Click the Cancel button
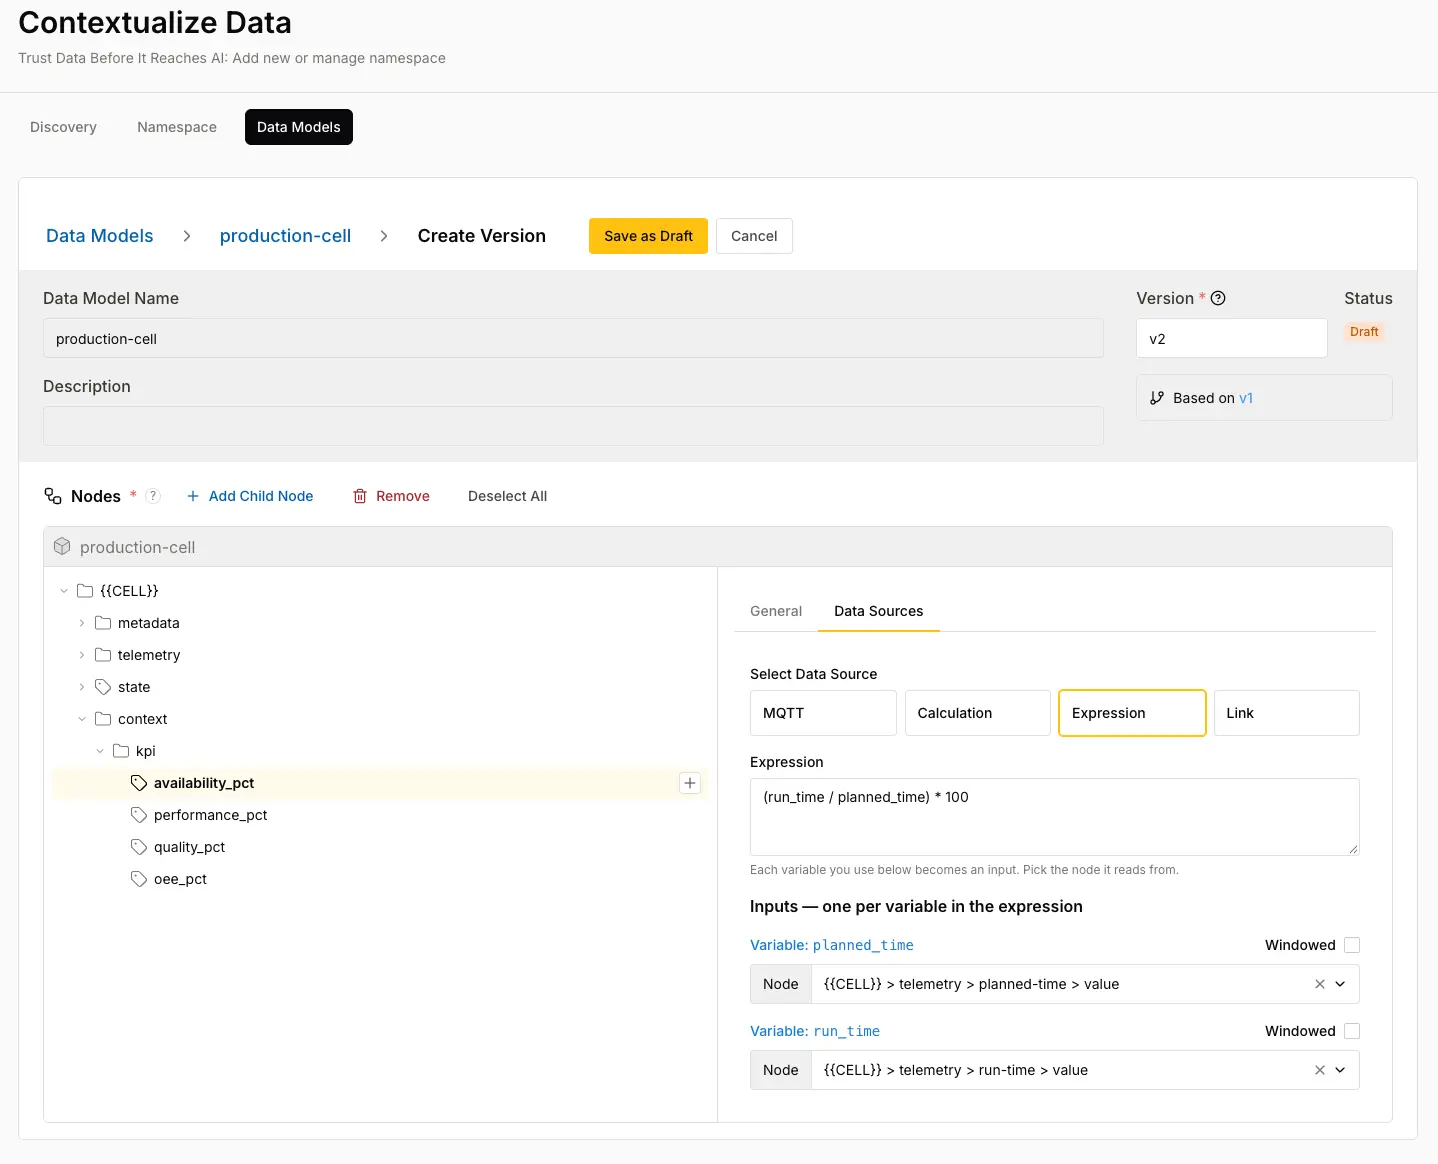This screenshot has width=1438, height=1164. [x=754, y=236]
